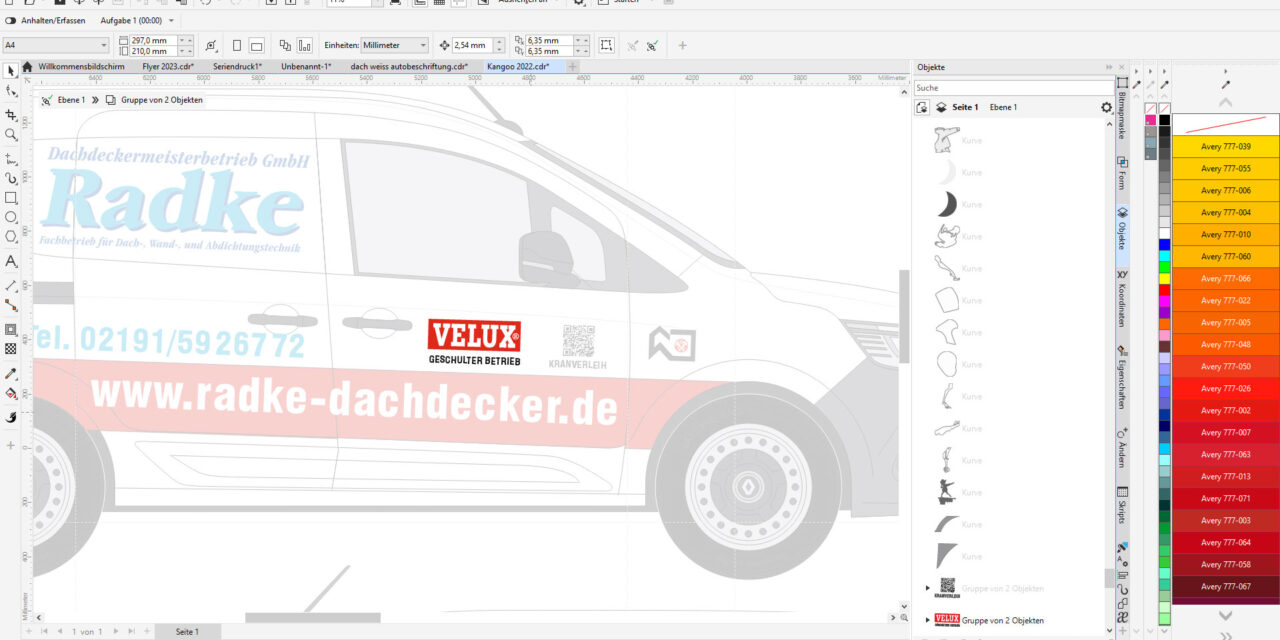1280x640 pixels.
Task: Switch to Flyer 2023.cdr tab
Action: (167, 66)
